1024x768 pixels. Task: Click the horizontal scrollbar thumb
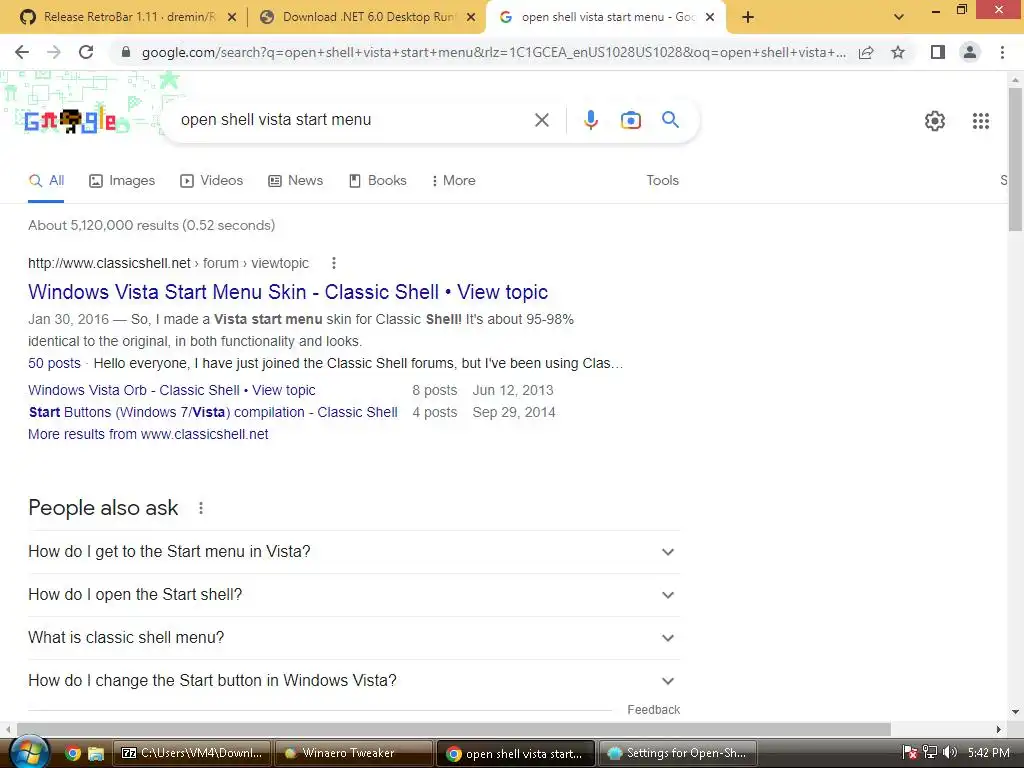453,729
